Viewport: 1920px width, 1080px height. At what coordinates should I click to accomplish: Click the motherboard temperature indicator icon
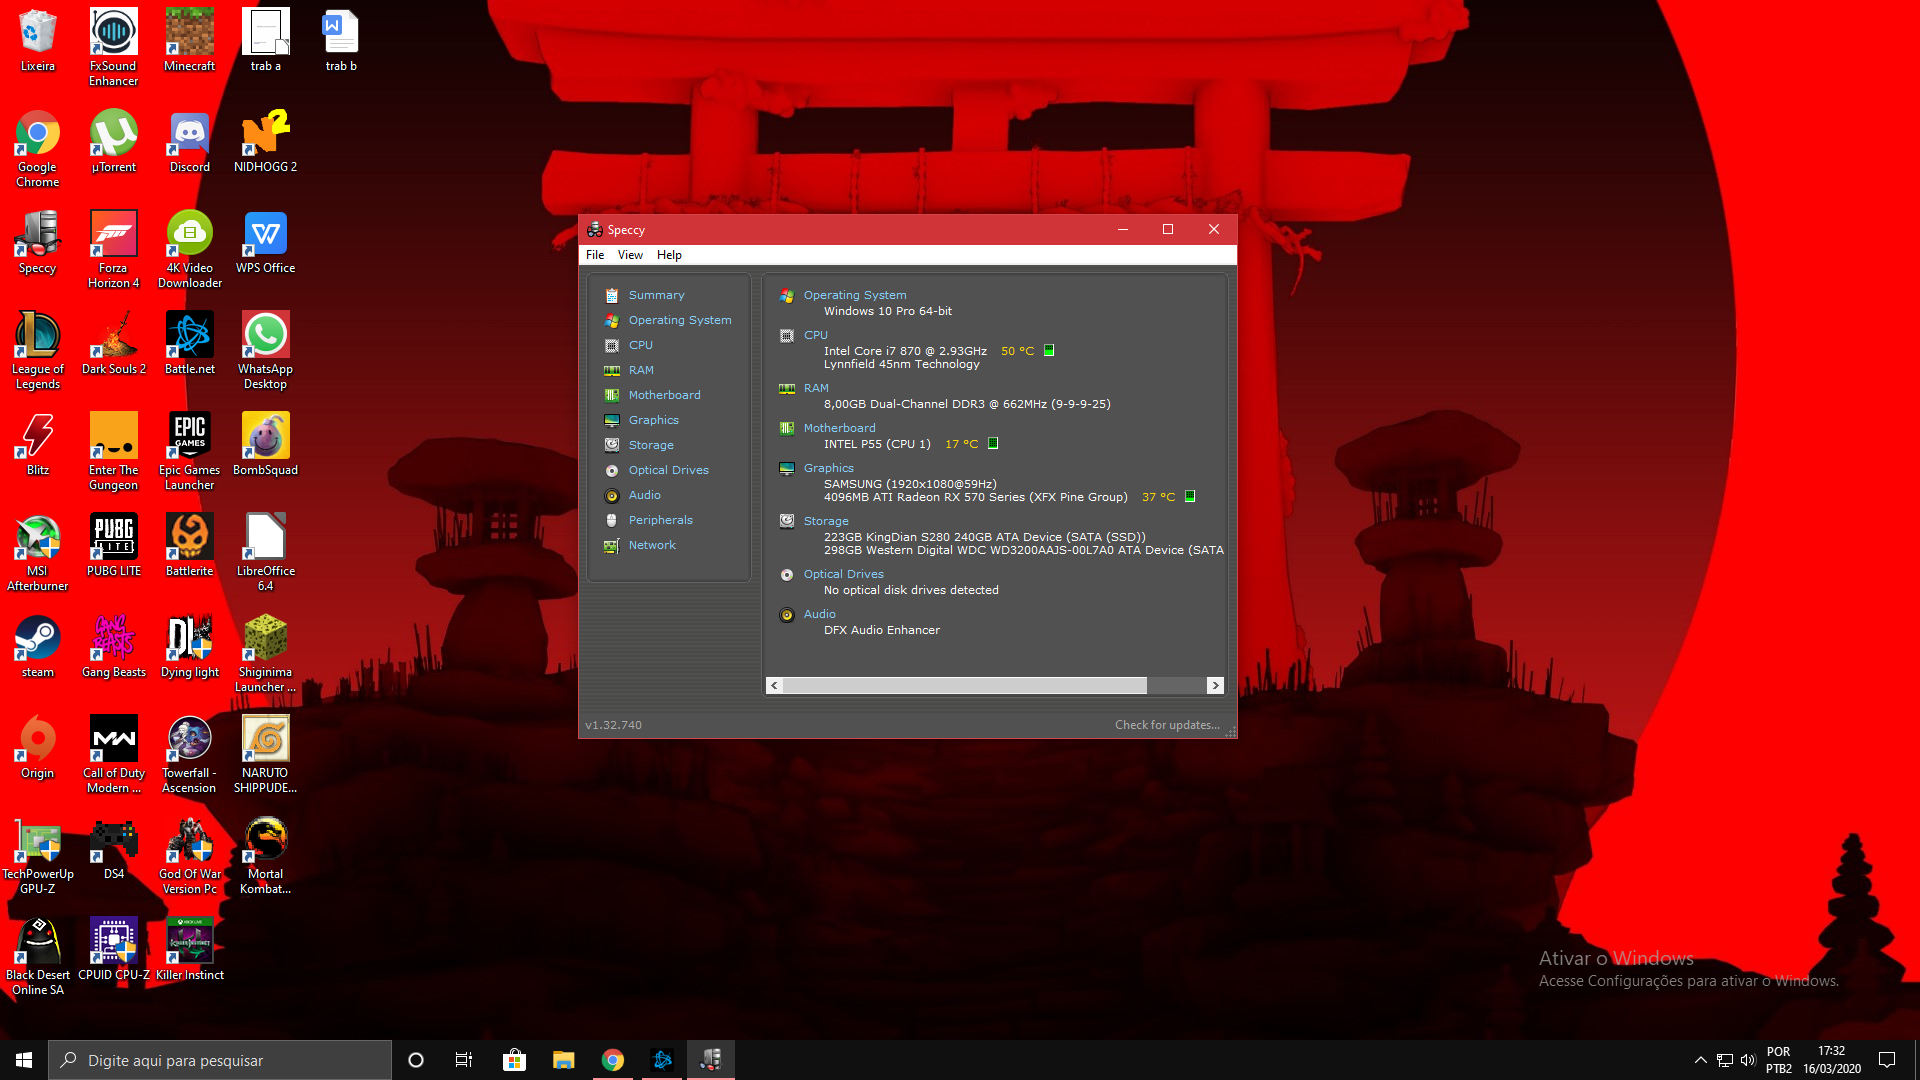pyautogui.click(x=993, y=443)
